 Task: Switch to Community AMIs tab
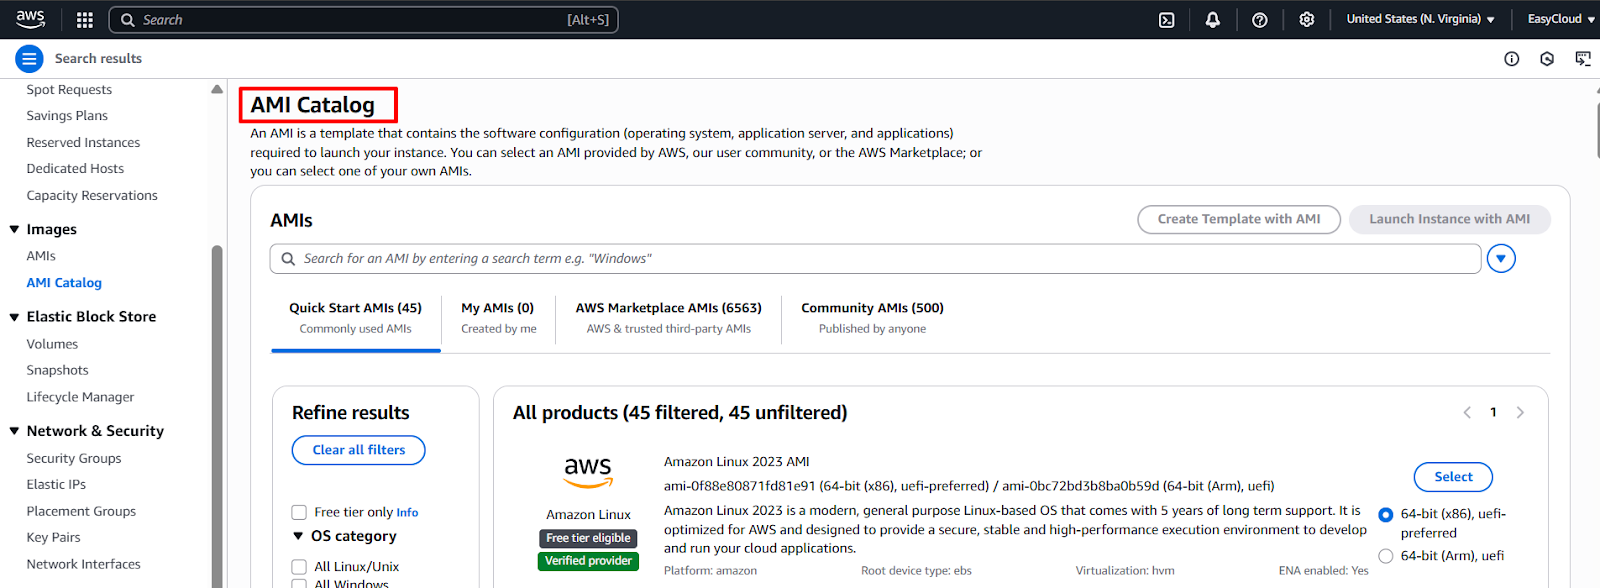coord(872,318)
